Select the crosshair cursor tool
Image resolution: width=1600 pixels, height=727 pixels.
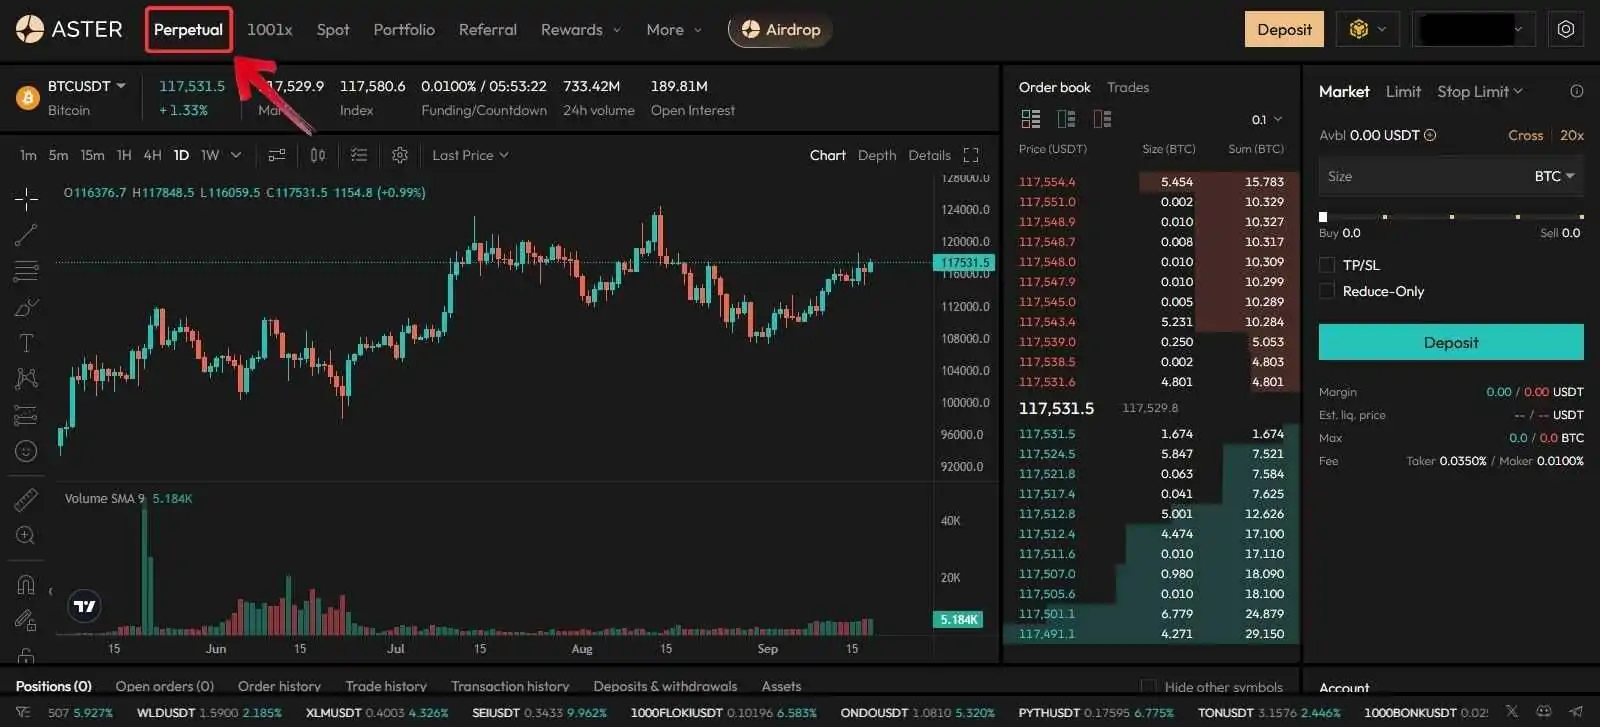click(26, 198)
